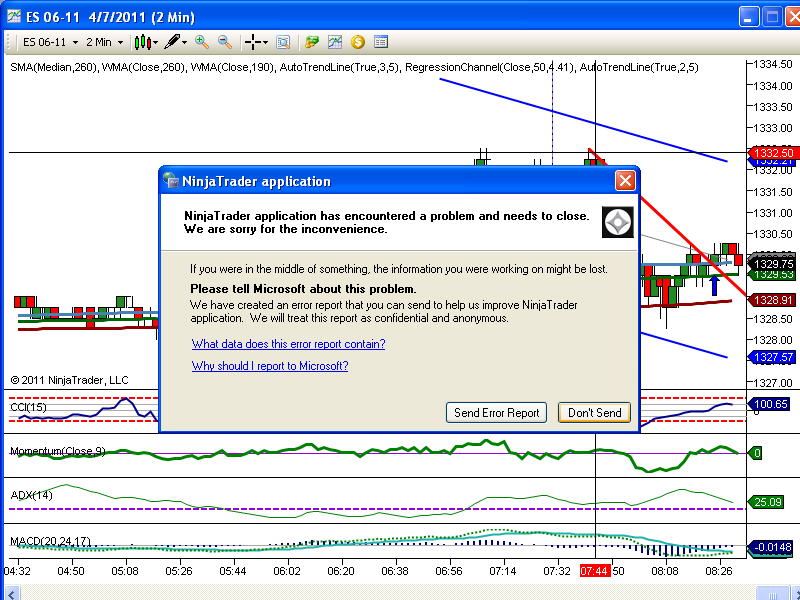The image size is (800, 600).
Task: Click the zoom in magnifier icon
Action: pos(202,42)
